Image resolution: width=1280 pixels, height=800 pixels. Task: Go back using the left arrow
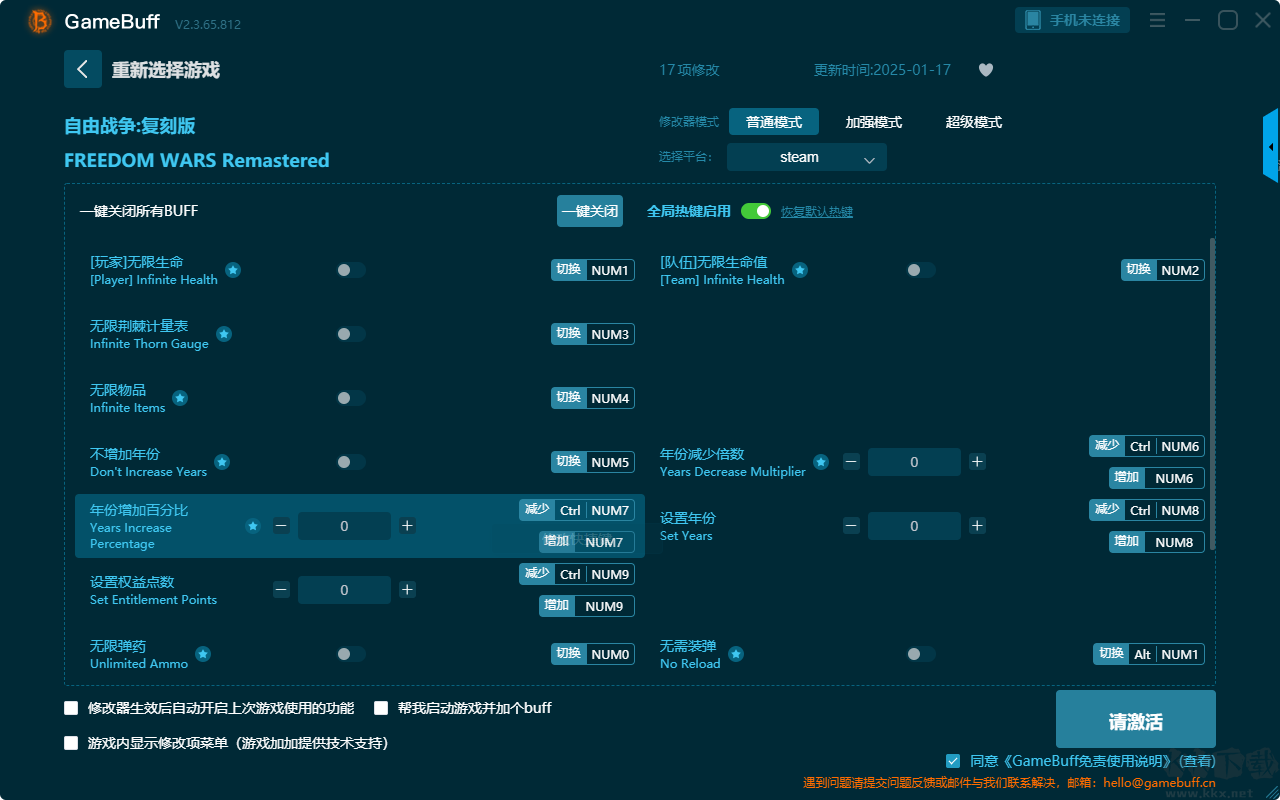pyautogui.click(x=83, y=69)
